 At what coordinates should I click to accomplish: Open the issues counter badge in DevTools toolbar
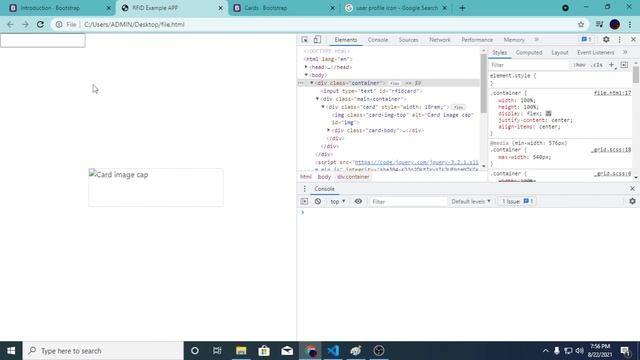click(x=587, y=40)
